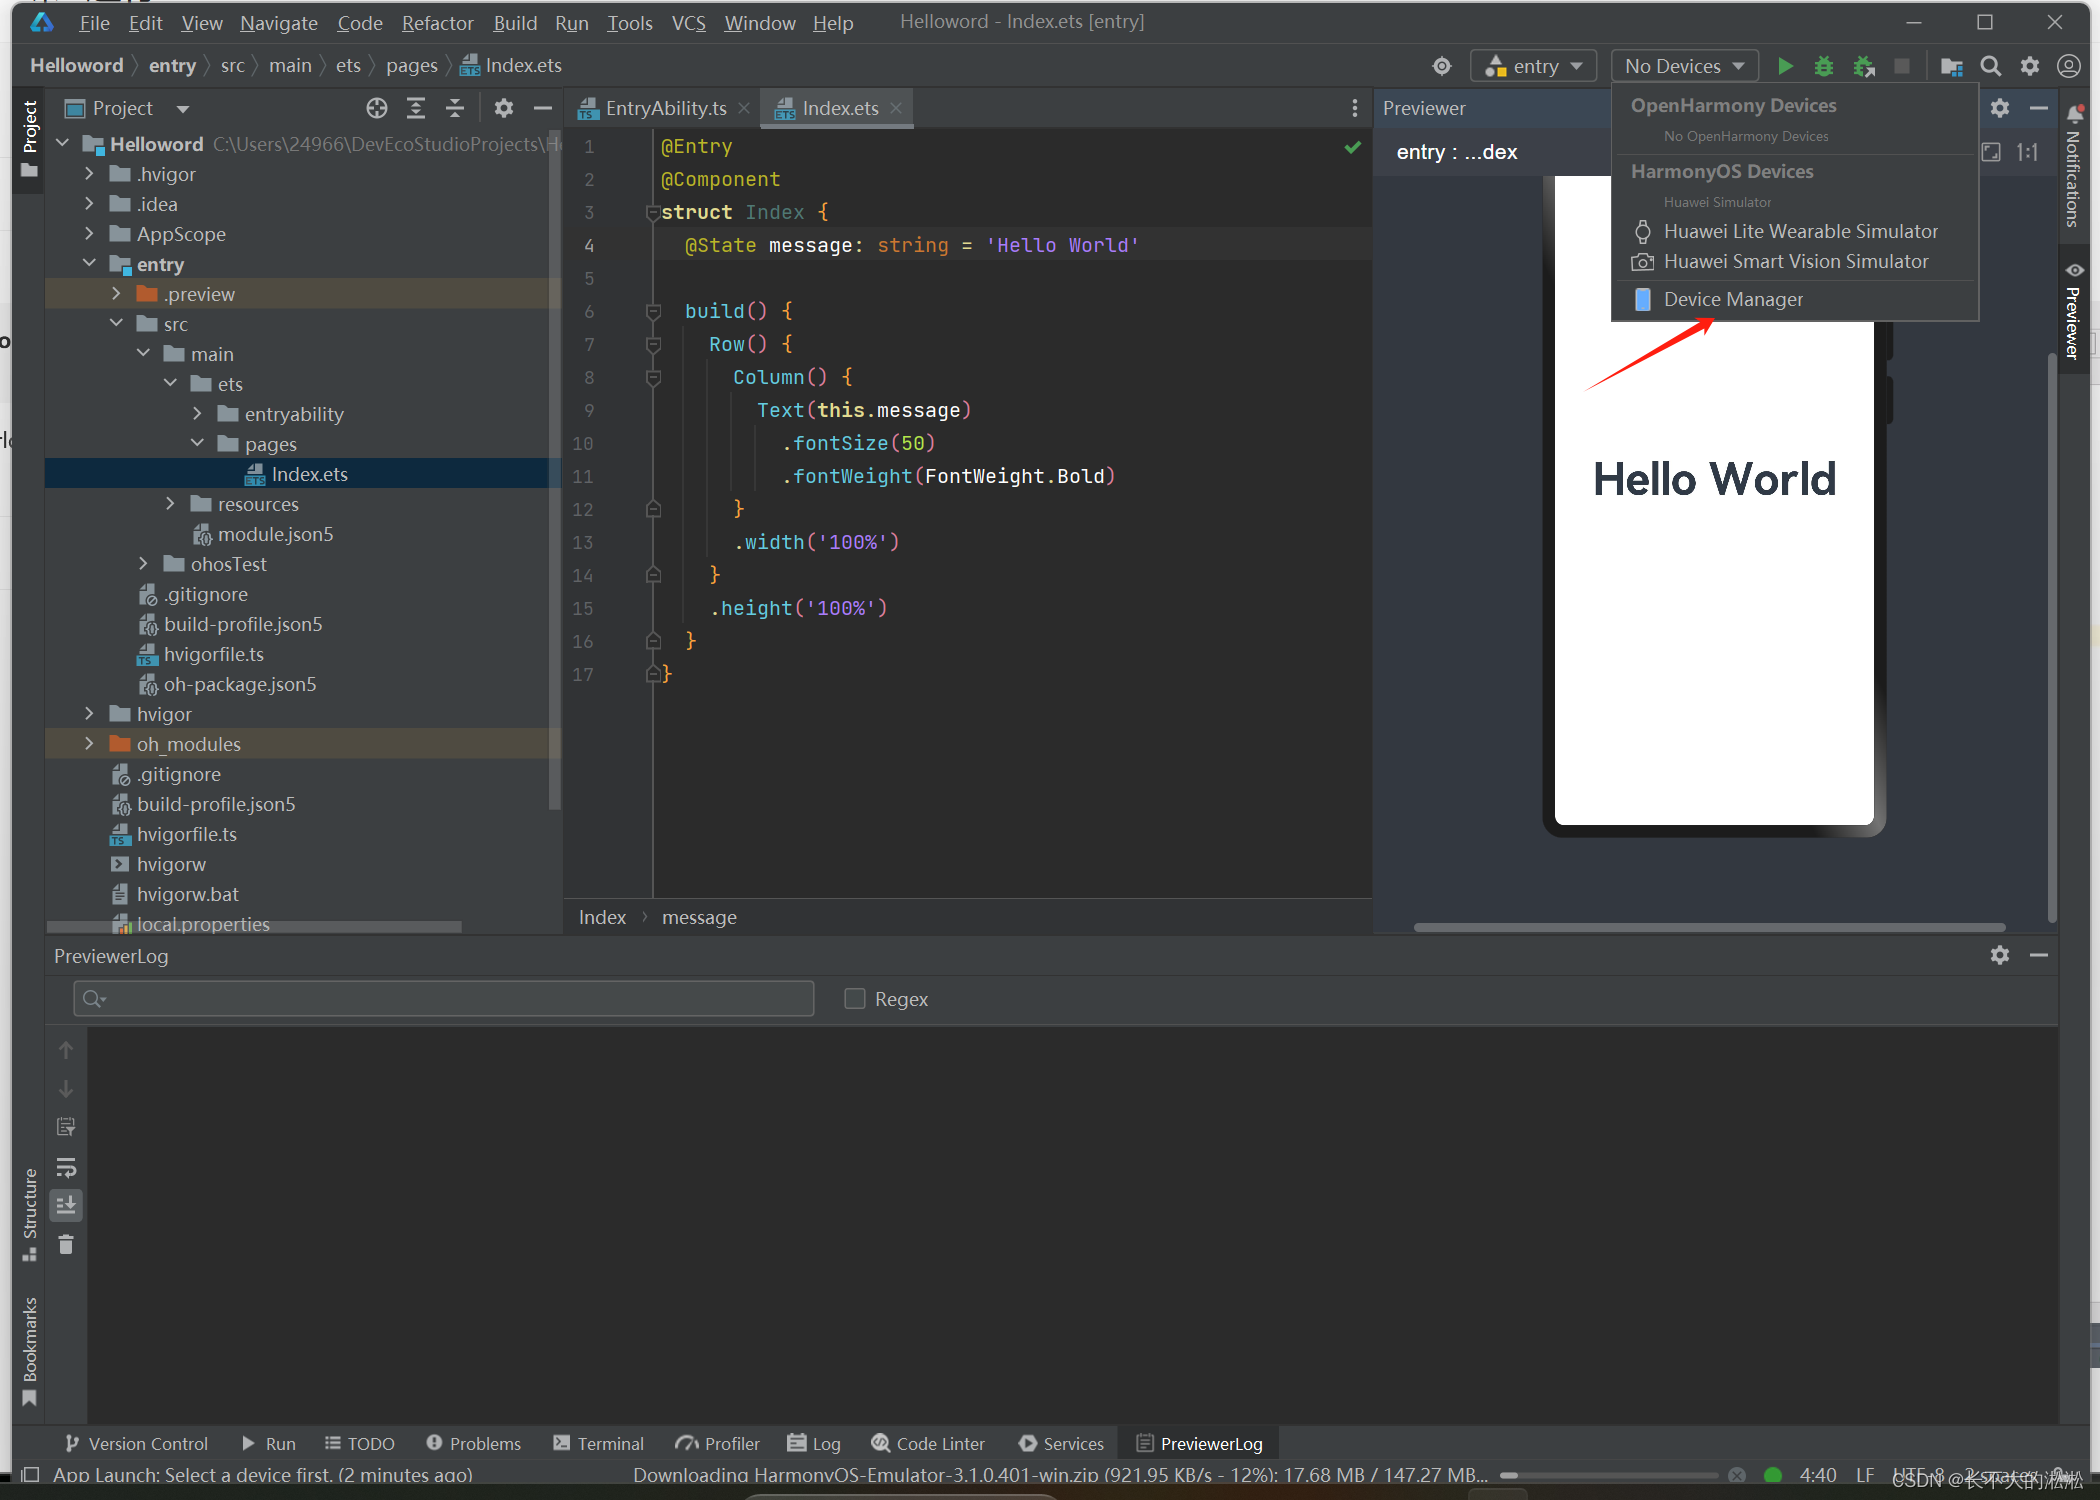Open the entry module dropdown
The height and width of the screenshot is (1500, 2100).
click(1534, 66)
